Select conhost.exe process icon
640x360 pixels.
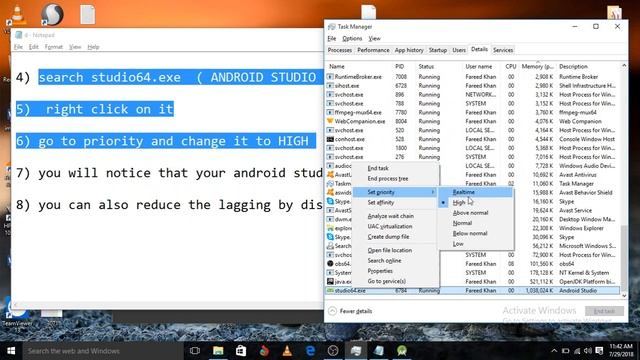330,139
